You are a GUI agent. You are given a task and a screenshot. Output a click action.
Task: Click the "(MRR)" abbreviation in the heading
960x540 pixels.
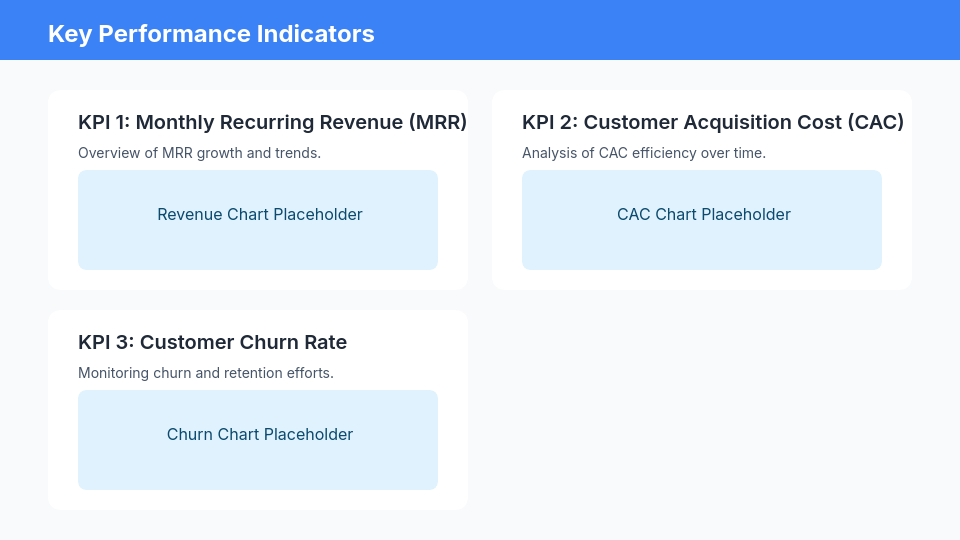(438, 123)
